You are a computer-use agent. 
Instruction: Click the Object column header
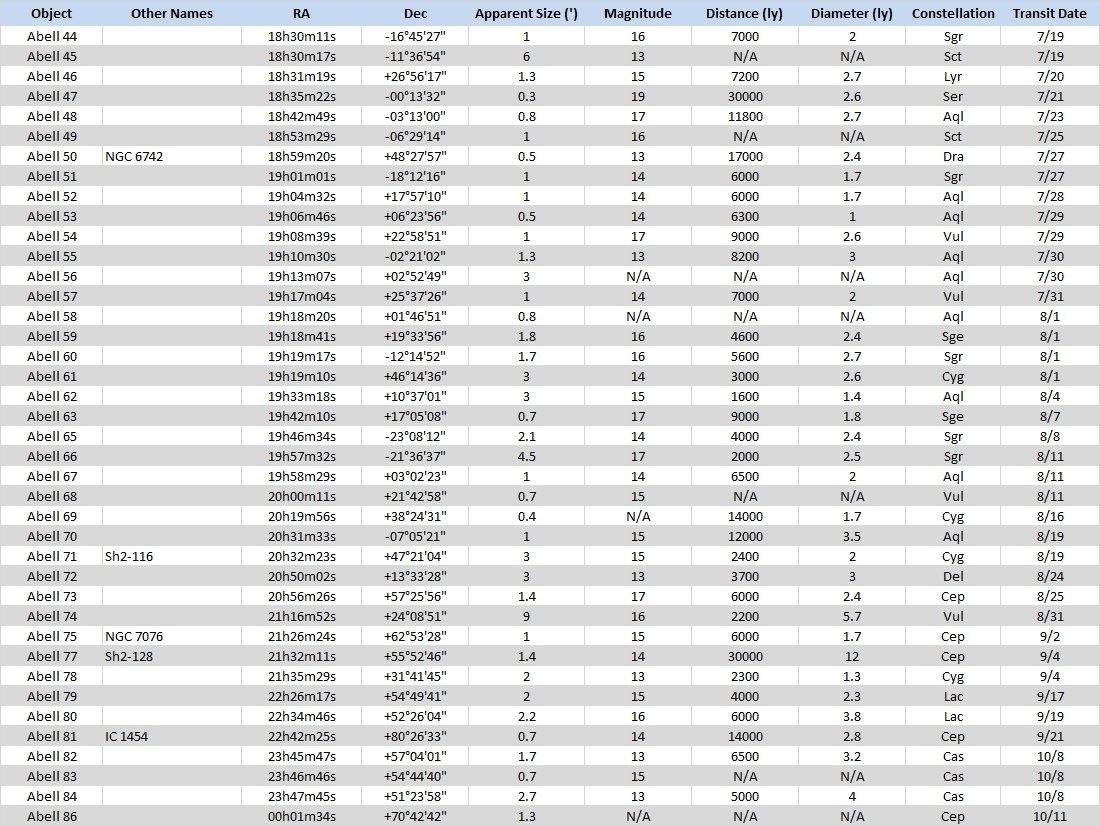50,14
